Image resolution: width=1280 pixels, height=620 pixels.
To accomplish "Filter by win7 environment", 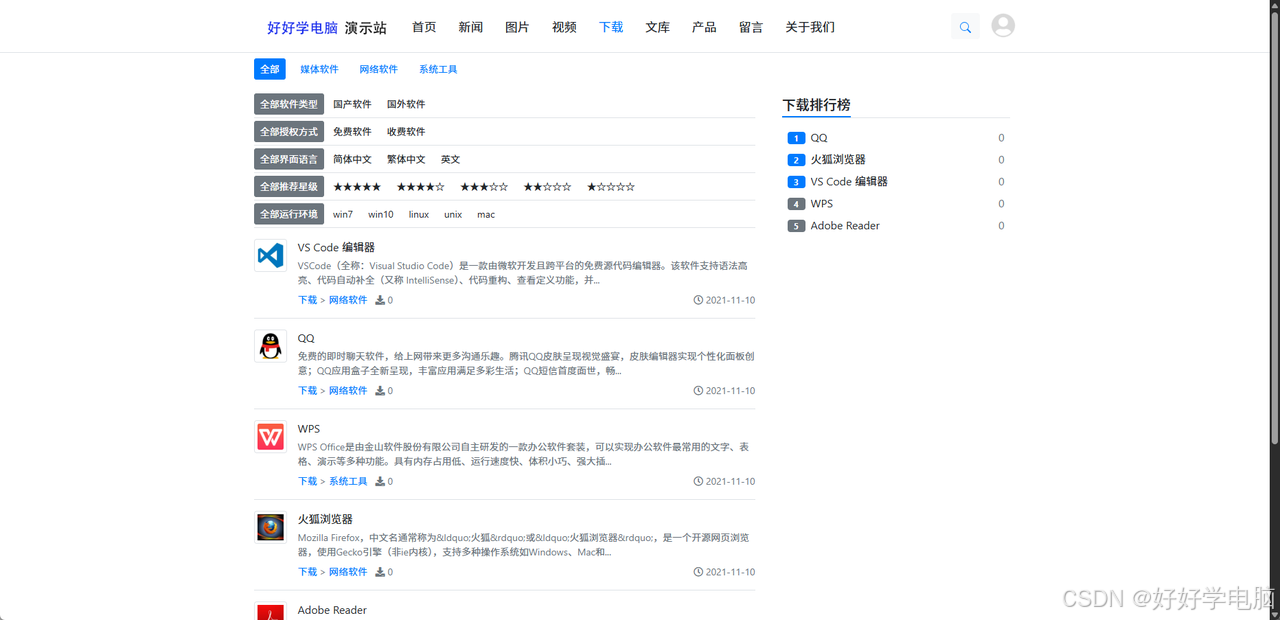I will (343, 214).
